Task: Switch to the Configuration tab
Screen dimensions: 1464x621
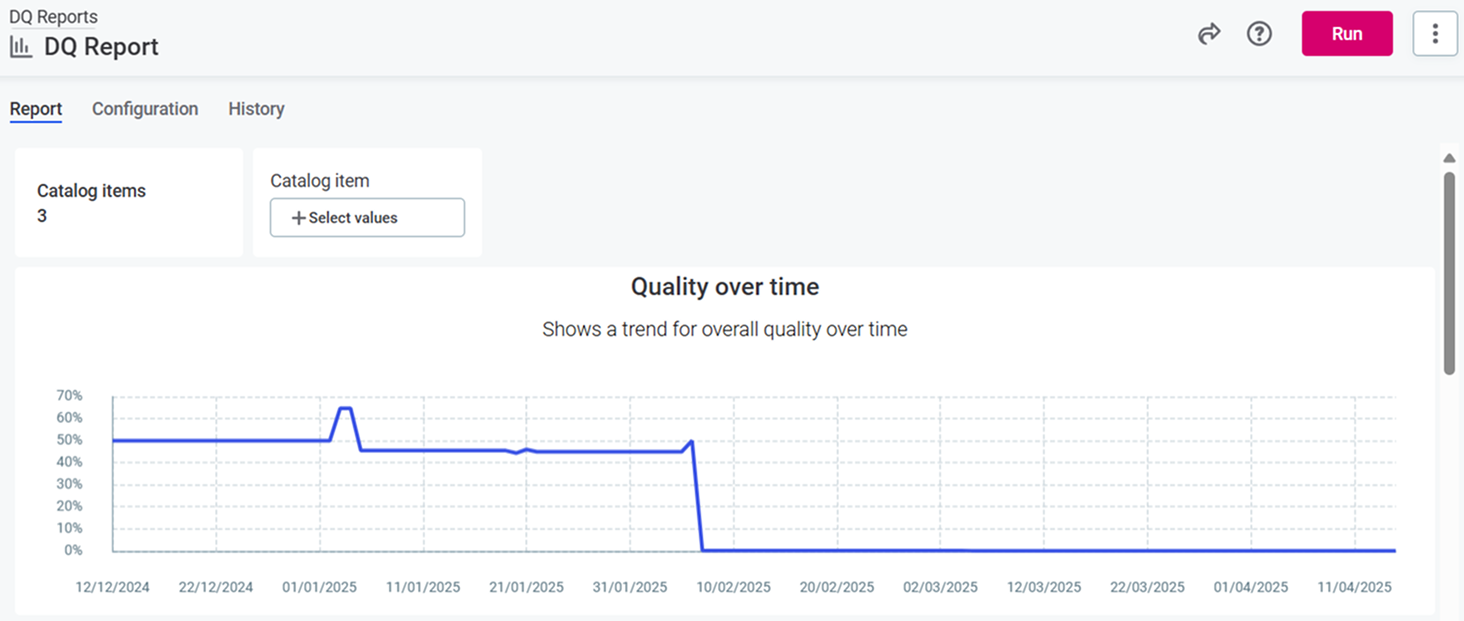Action: (144, 109)
